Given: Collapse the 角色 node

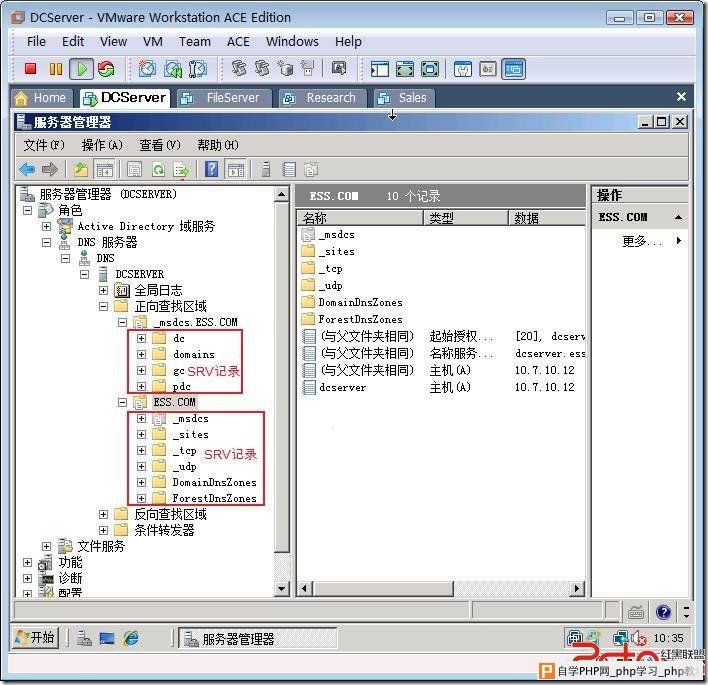Looking at the screenshot, I should pos(28,210).
